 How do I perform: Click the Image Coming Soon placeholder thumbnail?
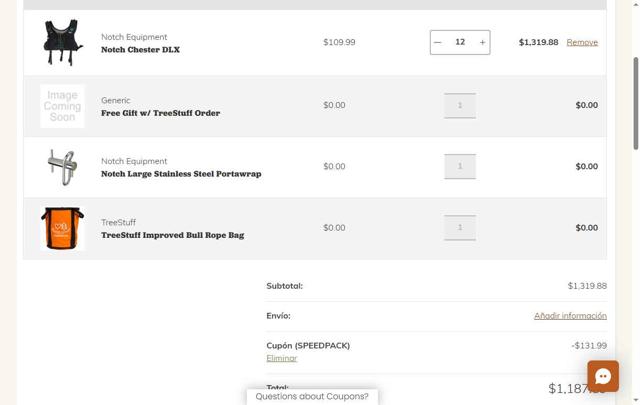[62, 106]
